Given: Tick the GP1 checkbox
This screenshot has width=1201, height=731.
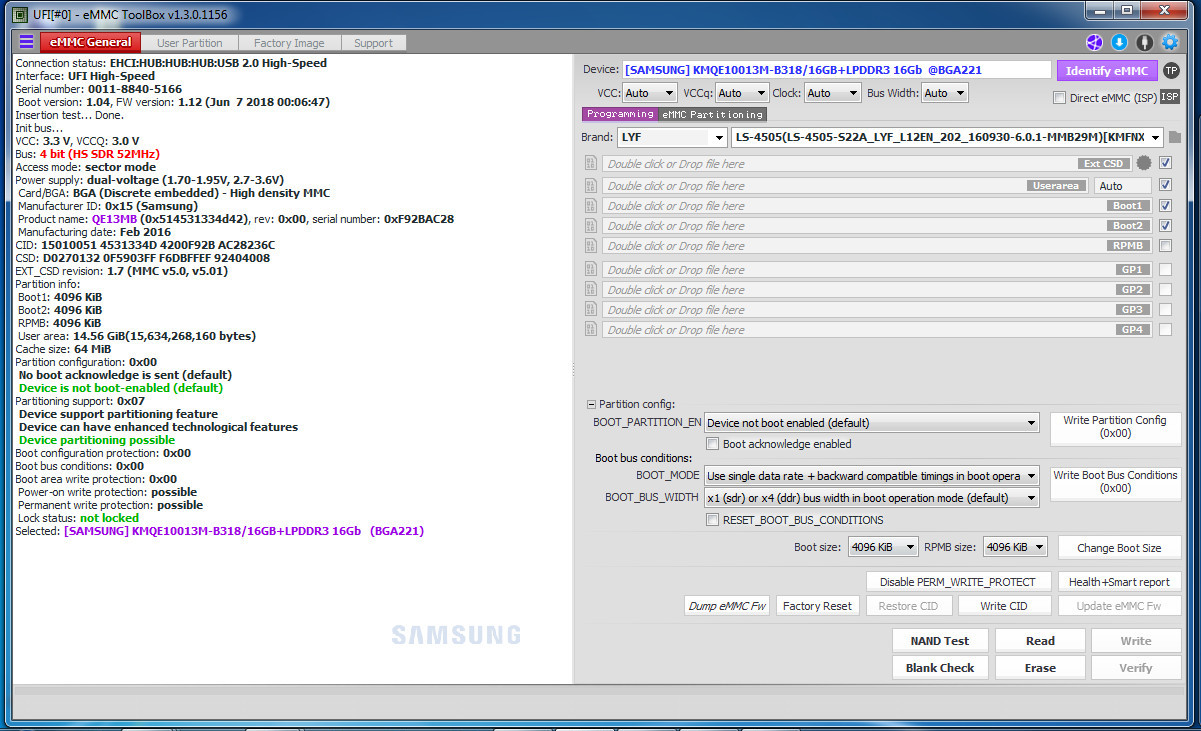Looking at the screenshot, I should tap(1165, 269).
